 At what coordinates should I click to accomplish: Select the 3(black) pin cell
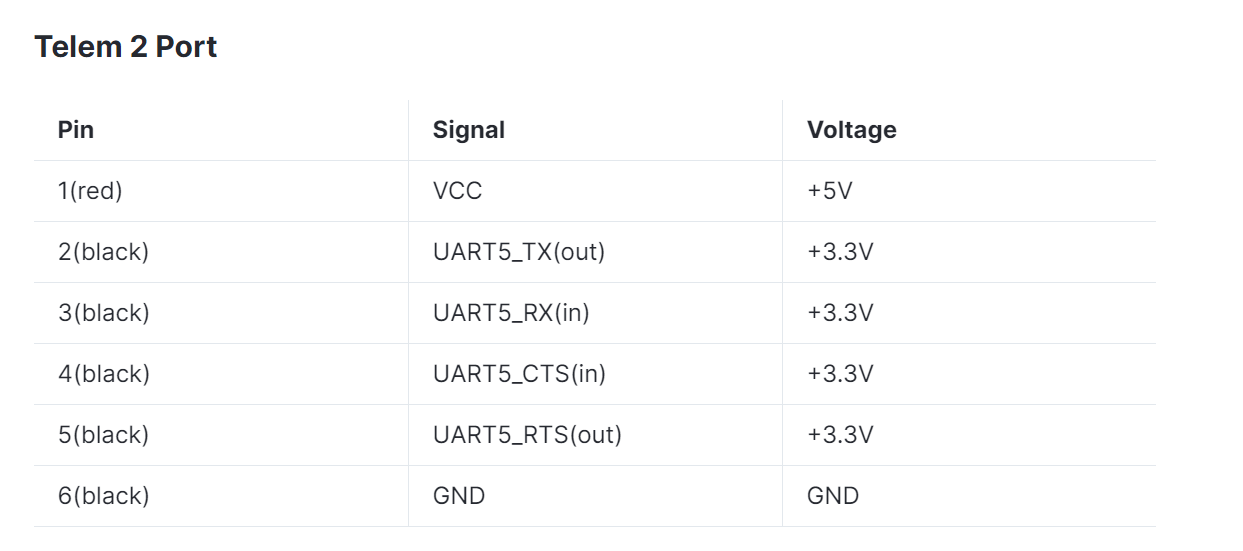[x=103, y=313]
